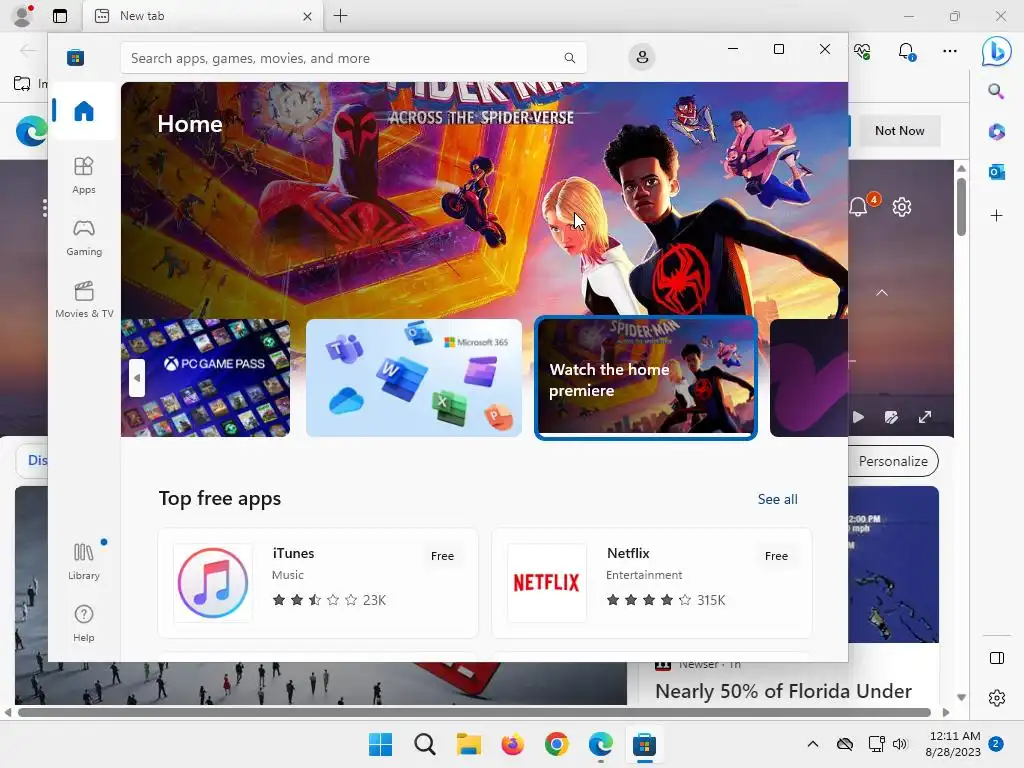Select Watch the home premiere thumbnail
Screen dimensions: 1024x768
pos(646,377)
